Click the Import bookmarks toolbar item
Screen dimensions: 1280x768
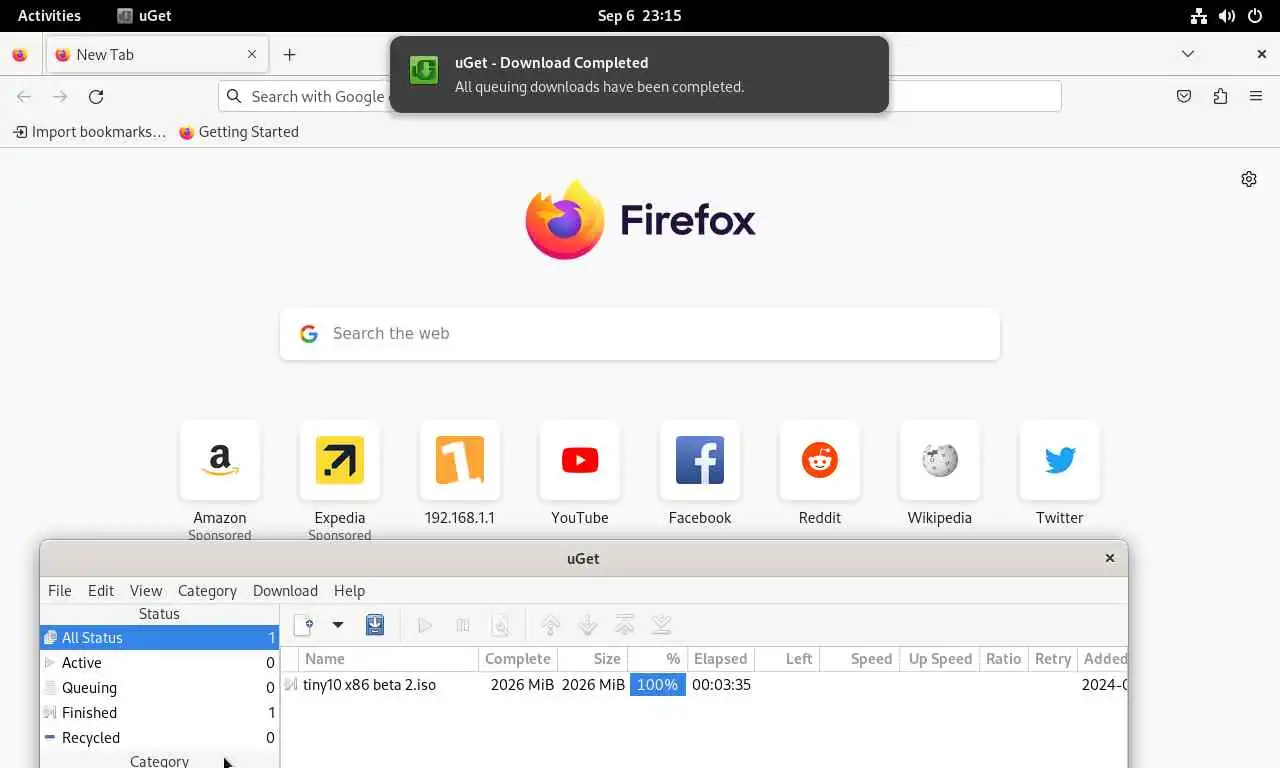click(89, 132)
